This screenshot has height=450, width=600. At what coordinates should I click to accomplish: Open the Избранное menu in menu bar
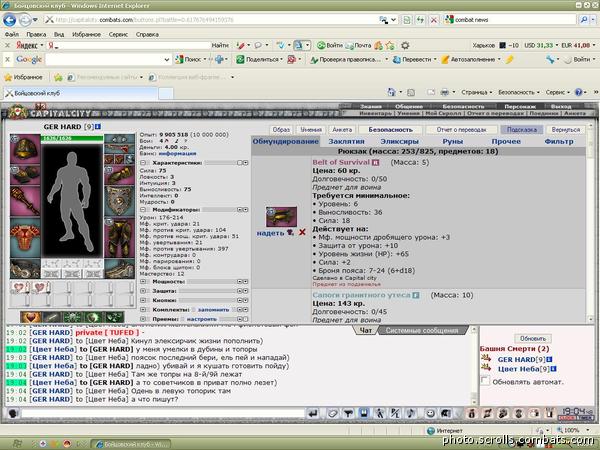[x=86, y=34]
